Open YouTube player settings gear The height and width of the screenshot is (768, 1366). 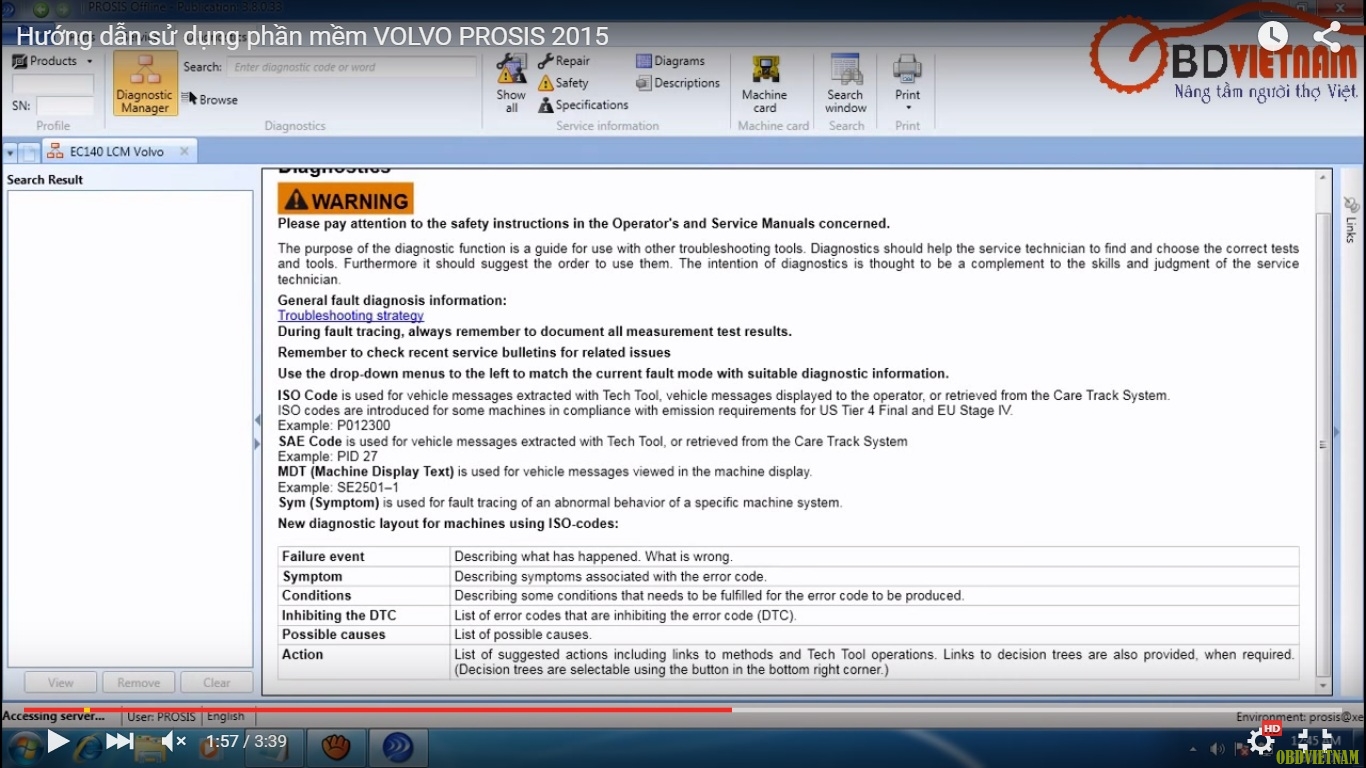[x=1261, y=741]
